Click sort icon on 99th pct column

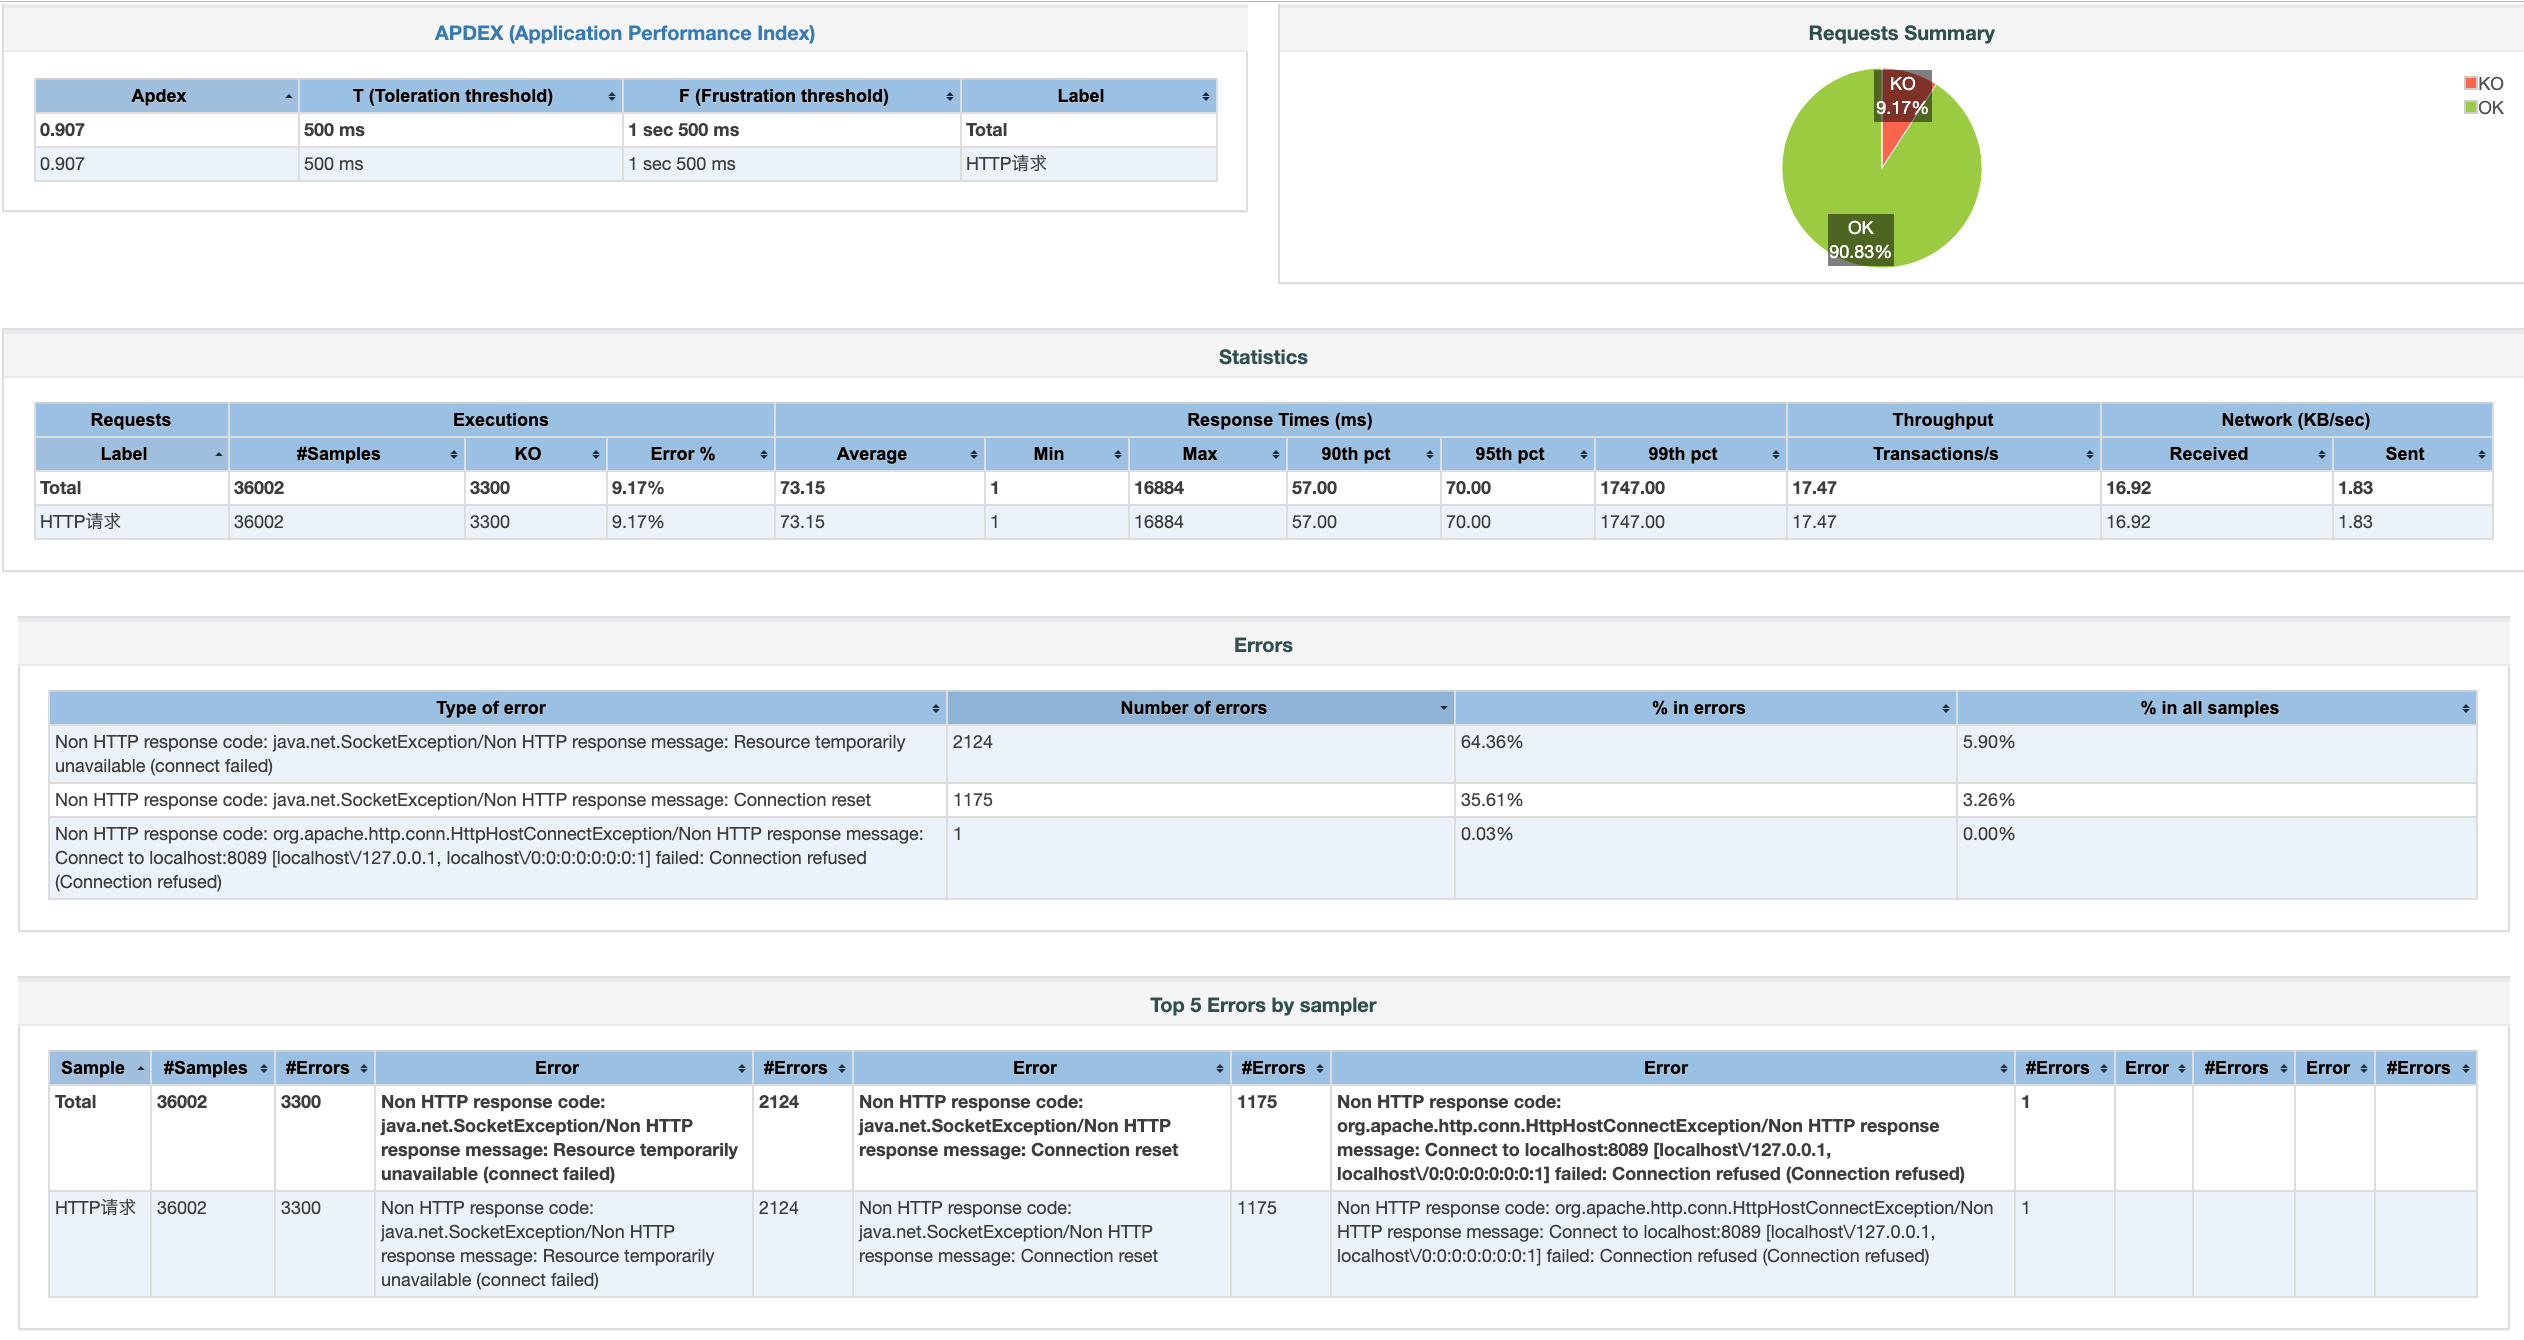click(1775, 455)
